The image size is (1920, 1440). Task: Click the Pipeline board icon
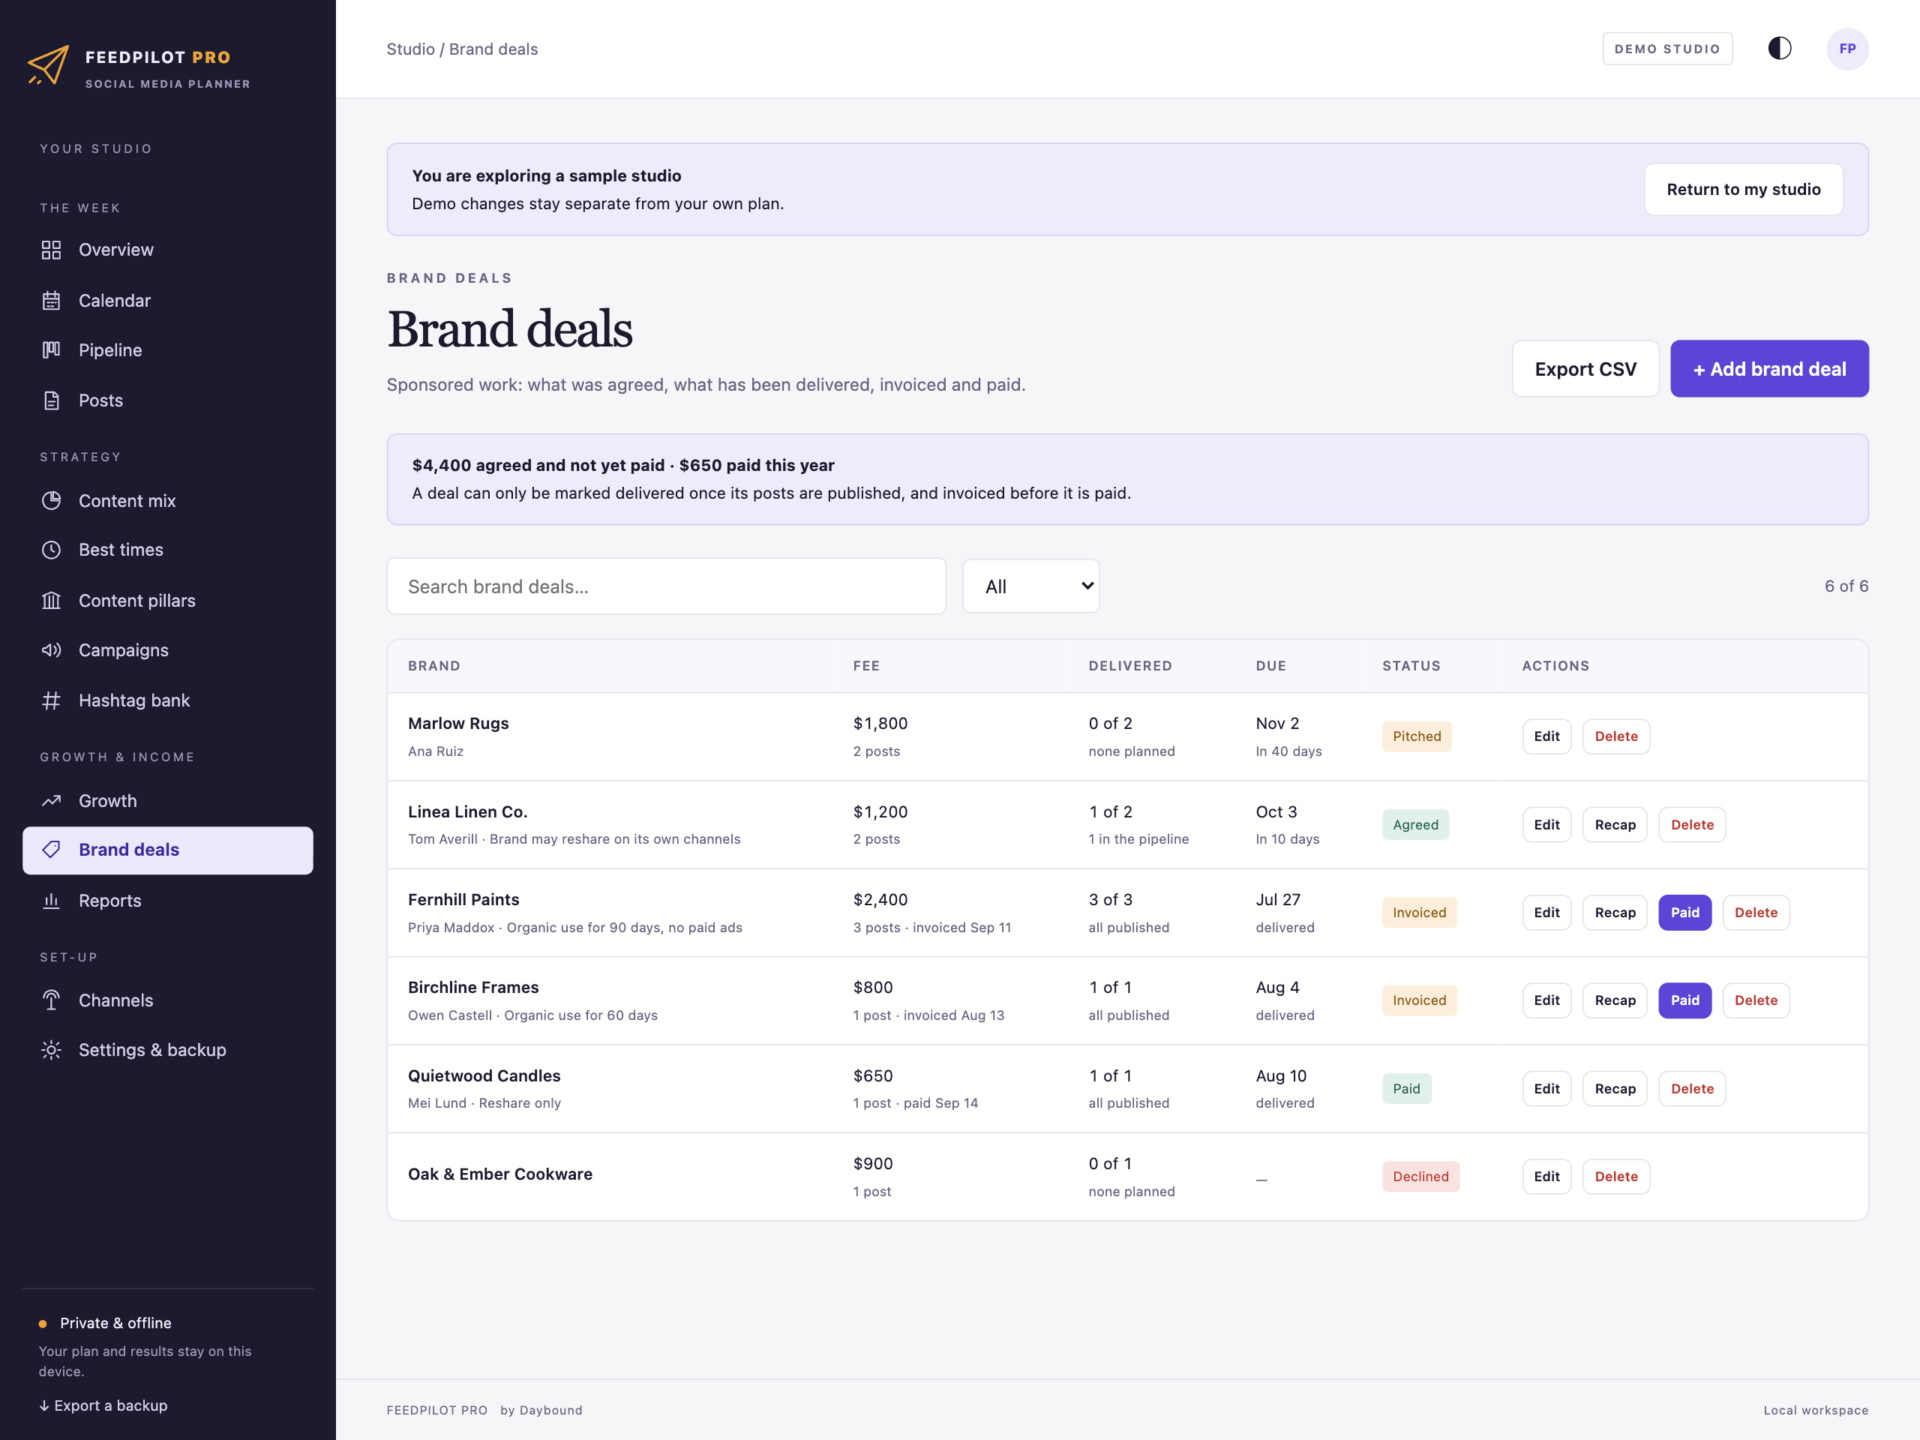click(51, 350)
